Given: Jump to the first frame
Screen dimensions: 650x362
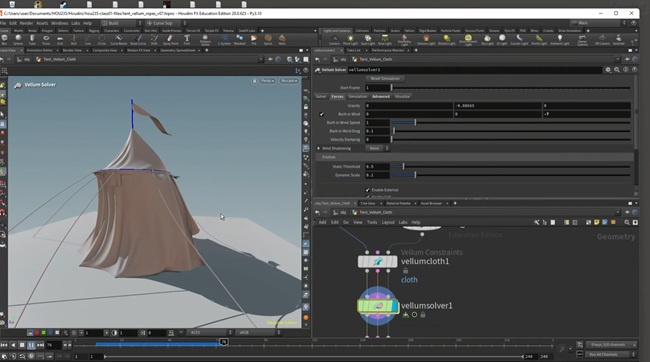Looking at the screenshot, I should [4, 345].
